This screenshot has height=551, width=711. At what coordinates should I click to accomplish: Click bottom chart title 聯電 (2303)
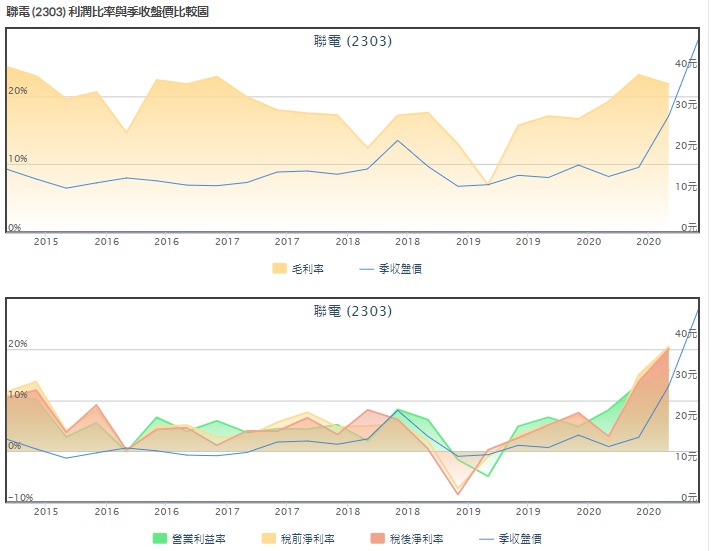(x=353, y=311)
